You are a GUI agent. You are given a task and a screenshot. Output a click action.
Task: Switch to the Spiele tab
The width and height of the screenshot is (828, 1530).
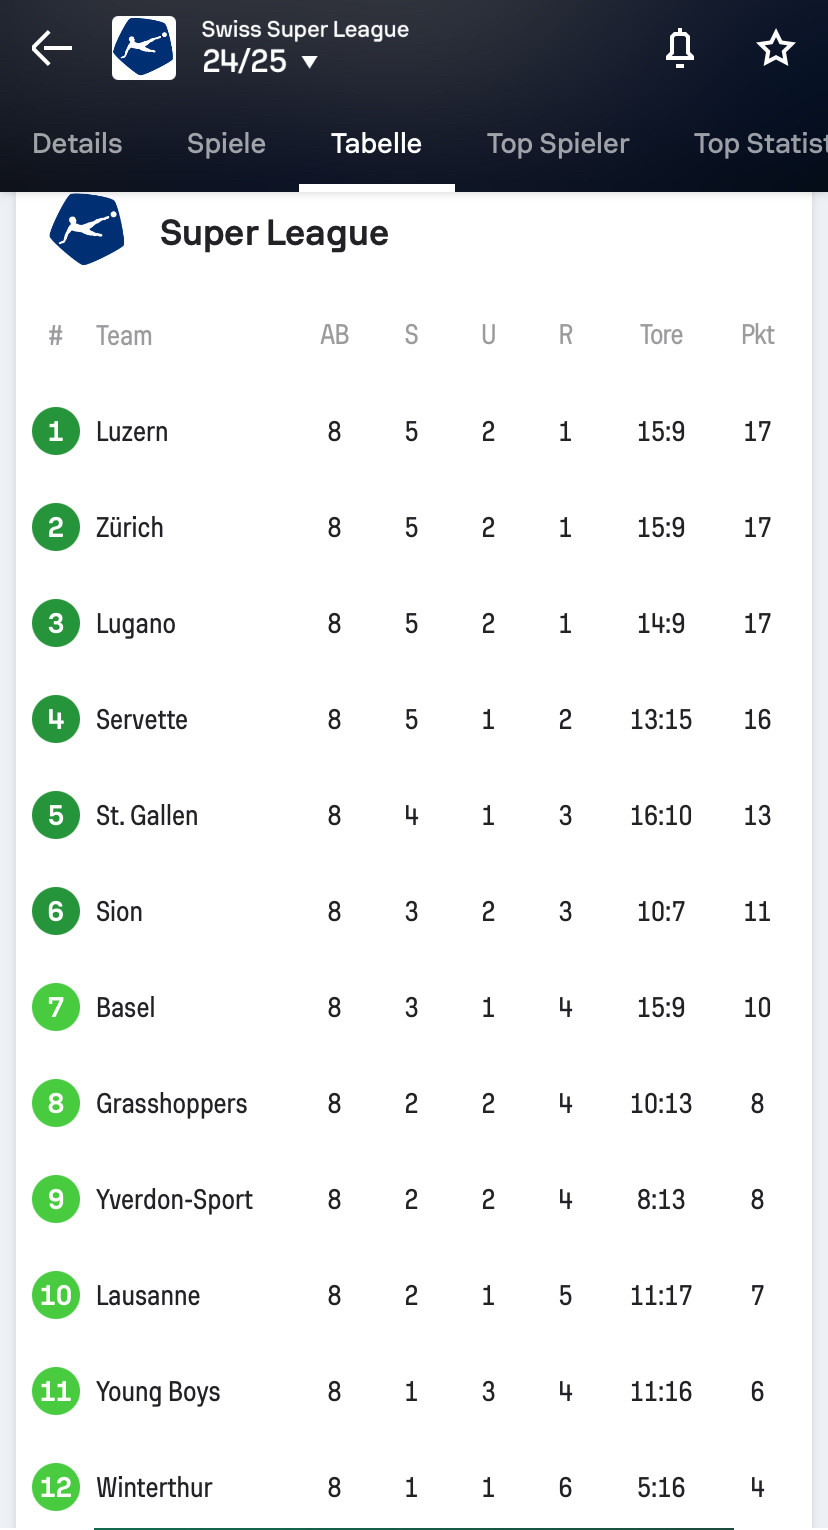pos(226,143)
